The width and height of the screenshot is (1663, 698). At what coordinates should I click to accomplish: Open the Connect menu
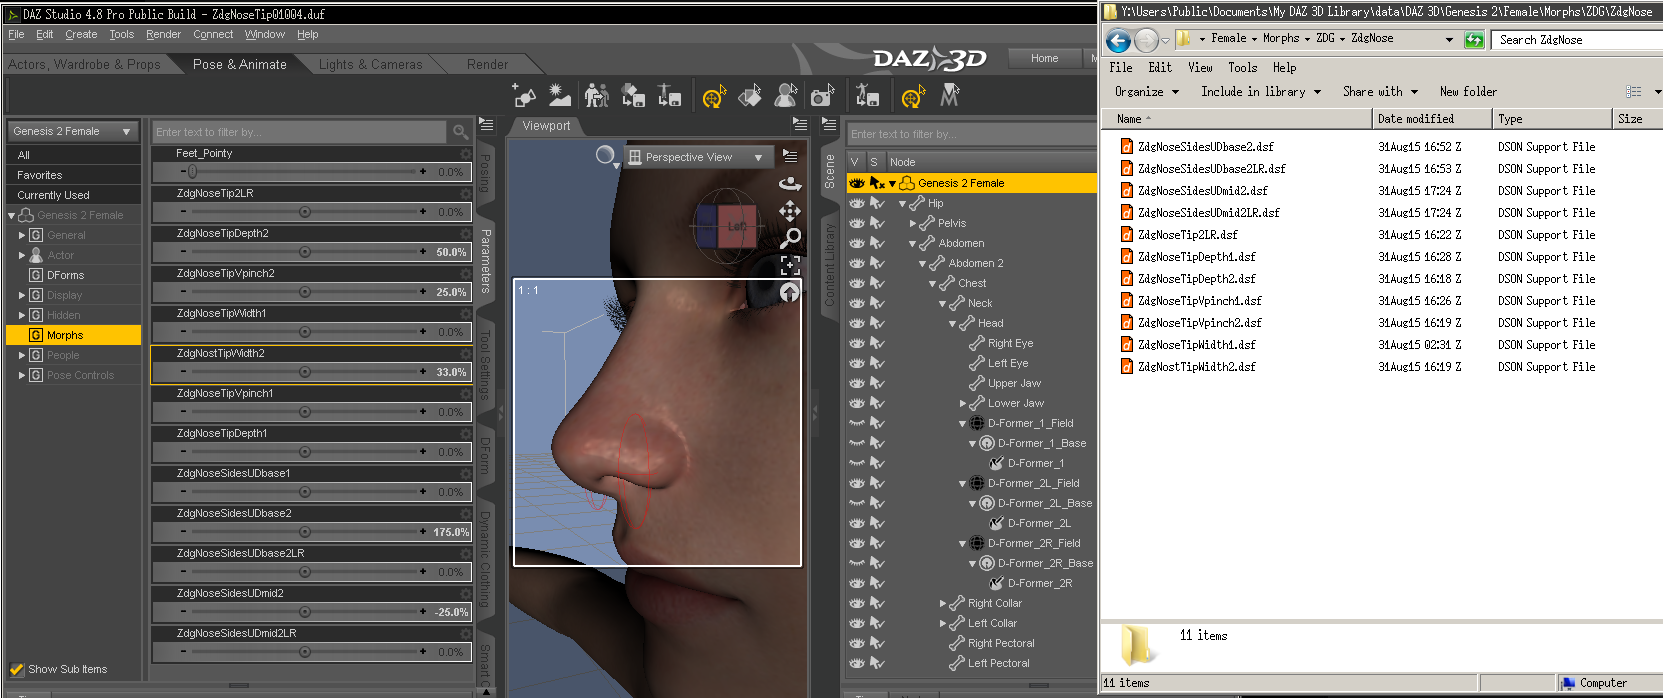click(x=213, y=34)
